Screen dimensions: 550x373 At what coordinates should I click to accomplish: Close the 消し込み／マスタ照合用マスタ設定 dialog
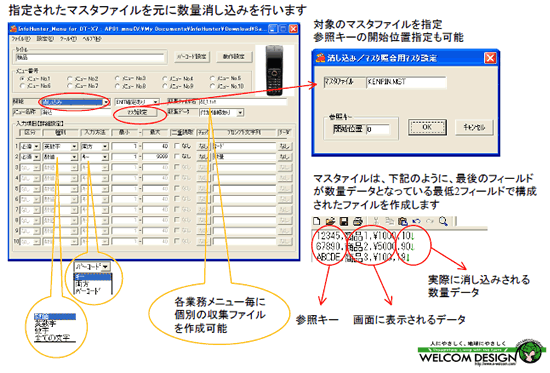[490, 58]
